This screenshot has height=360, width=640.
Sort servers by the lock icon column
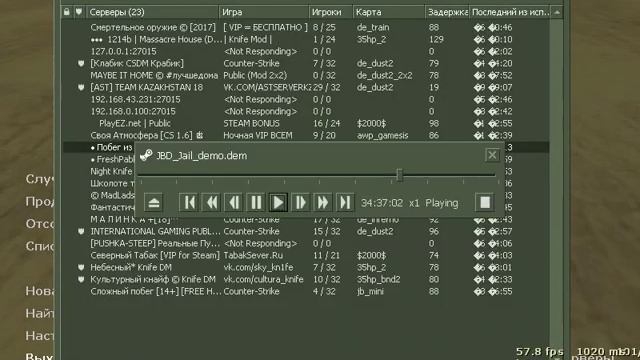[x=67, y=12]
